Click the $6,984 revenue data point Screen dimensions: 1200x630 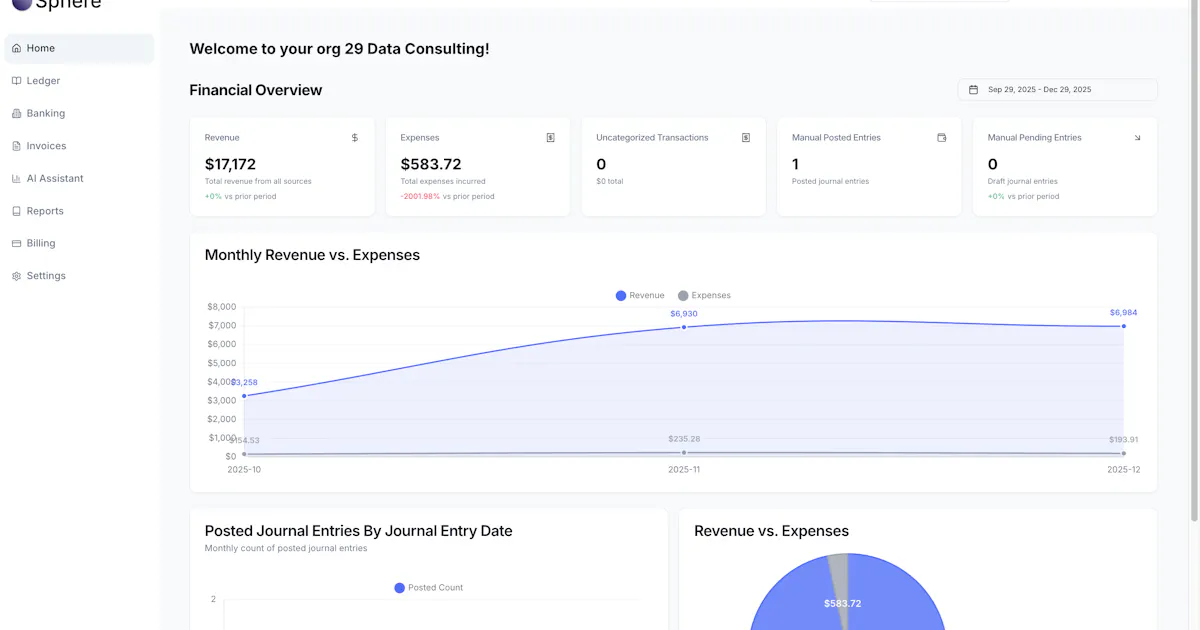point(1124,326)
